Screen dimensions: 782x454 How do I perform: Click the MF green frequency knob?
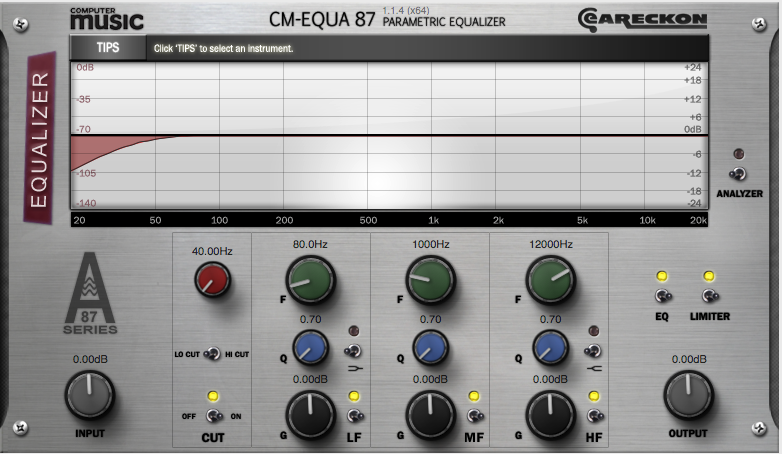(430, 280)
